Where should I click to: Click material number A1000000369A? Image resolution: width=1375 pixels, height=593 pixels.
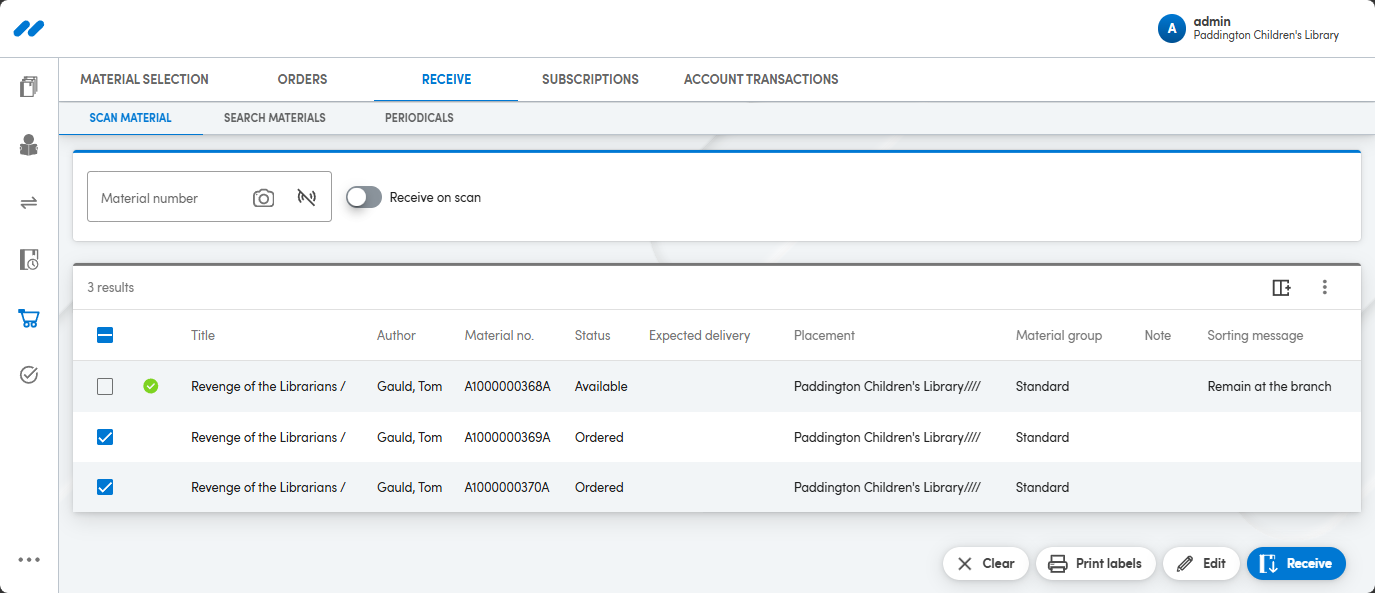click(508, 437)
